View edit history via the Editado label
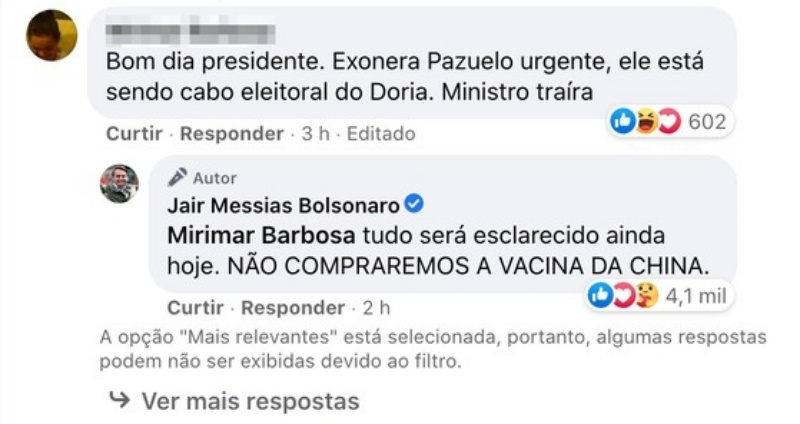The image size is (800, 424). (x=380, y=133)
